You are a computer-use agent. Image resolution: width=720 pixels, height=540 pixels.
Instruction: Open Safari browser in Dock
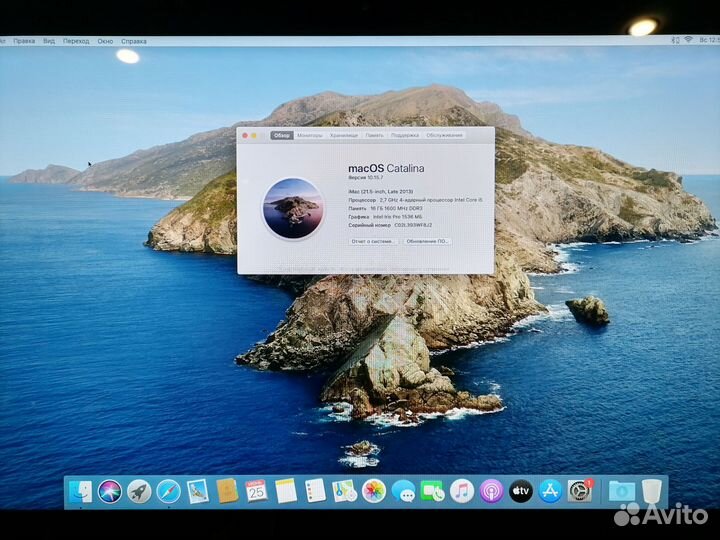coord(169,492)
